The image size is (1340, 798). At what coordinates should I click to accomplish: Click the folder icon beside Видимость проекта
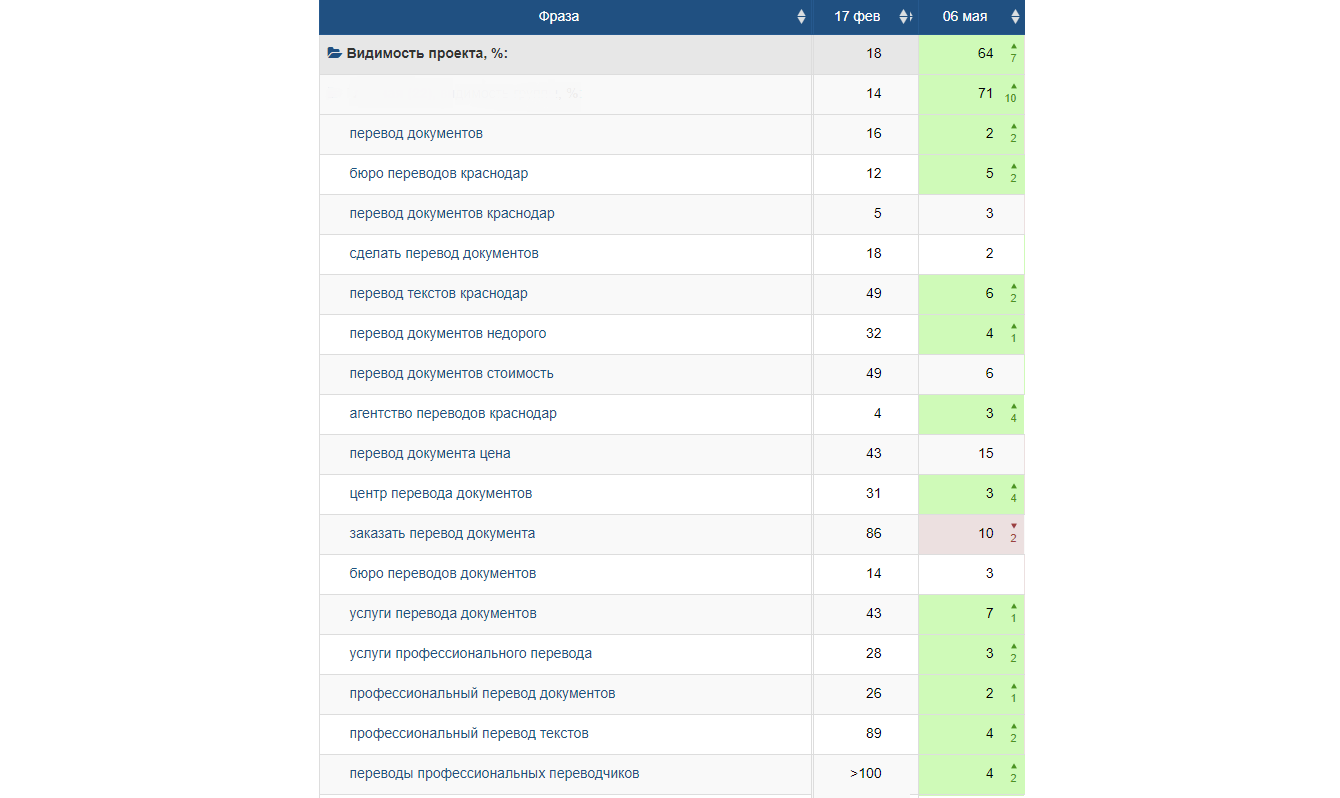coord(335,53)
